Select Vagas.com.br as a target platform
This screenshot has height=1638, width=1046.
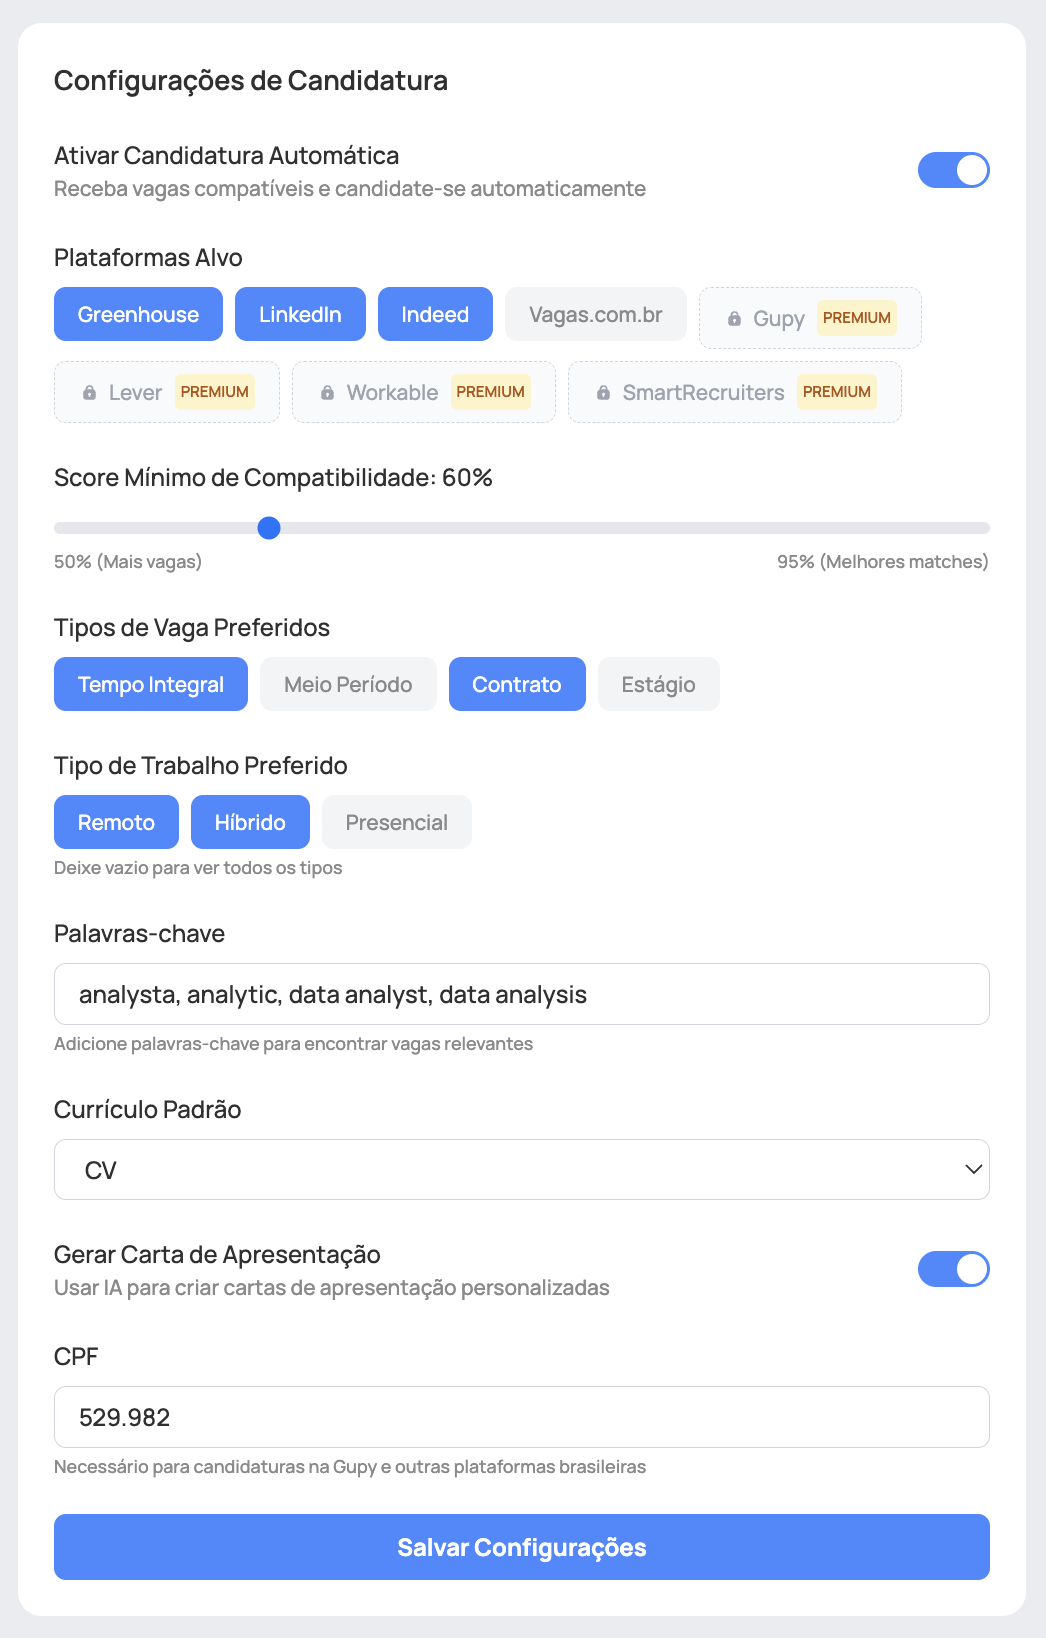[595, 314]
